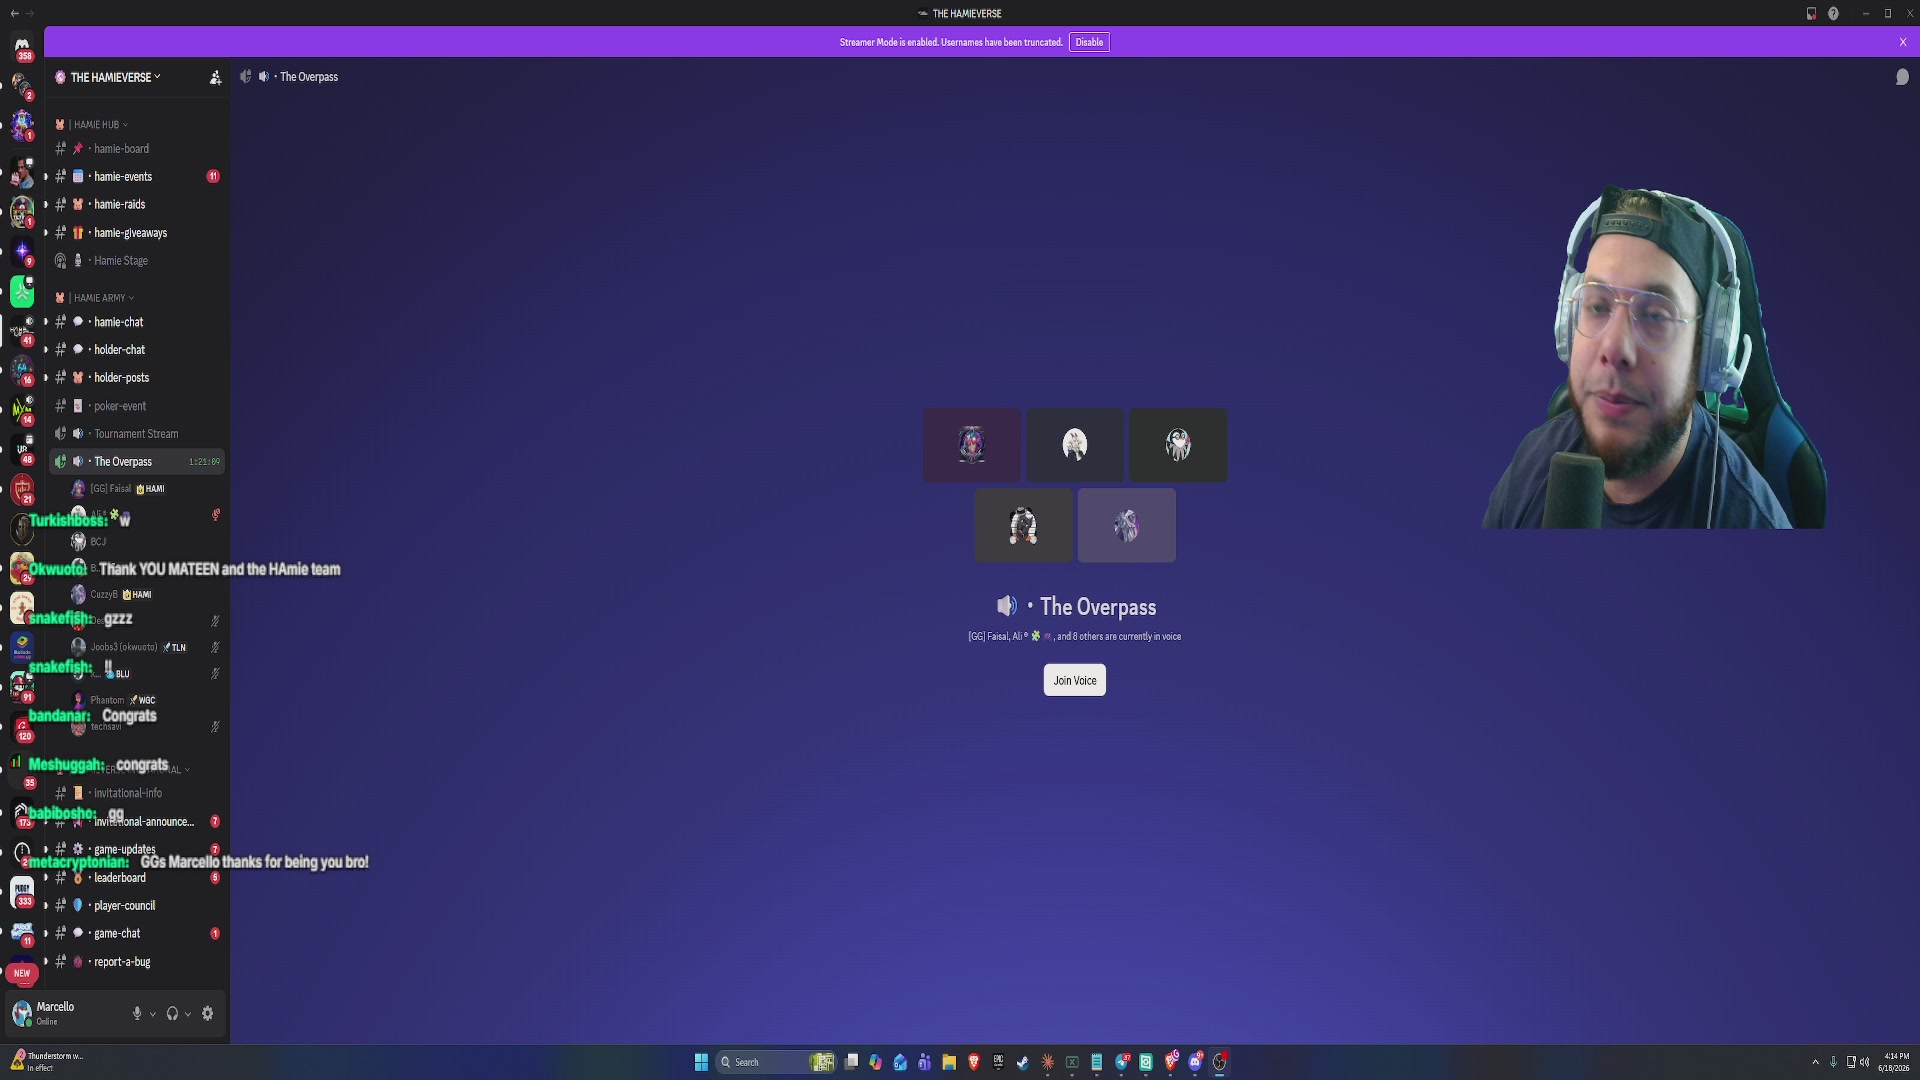Open the inbox icon in title bar
The image size is (1920, 1080).
(1811, 13)
